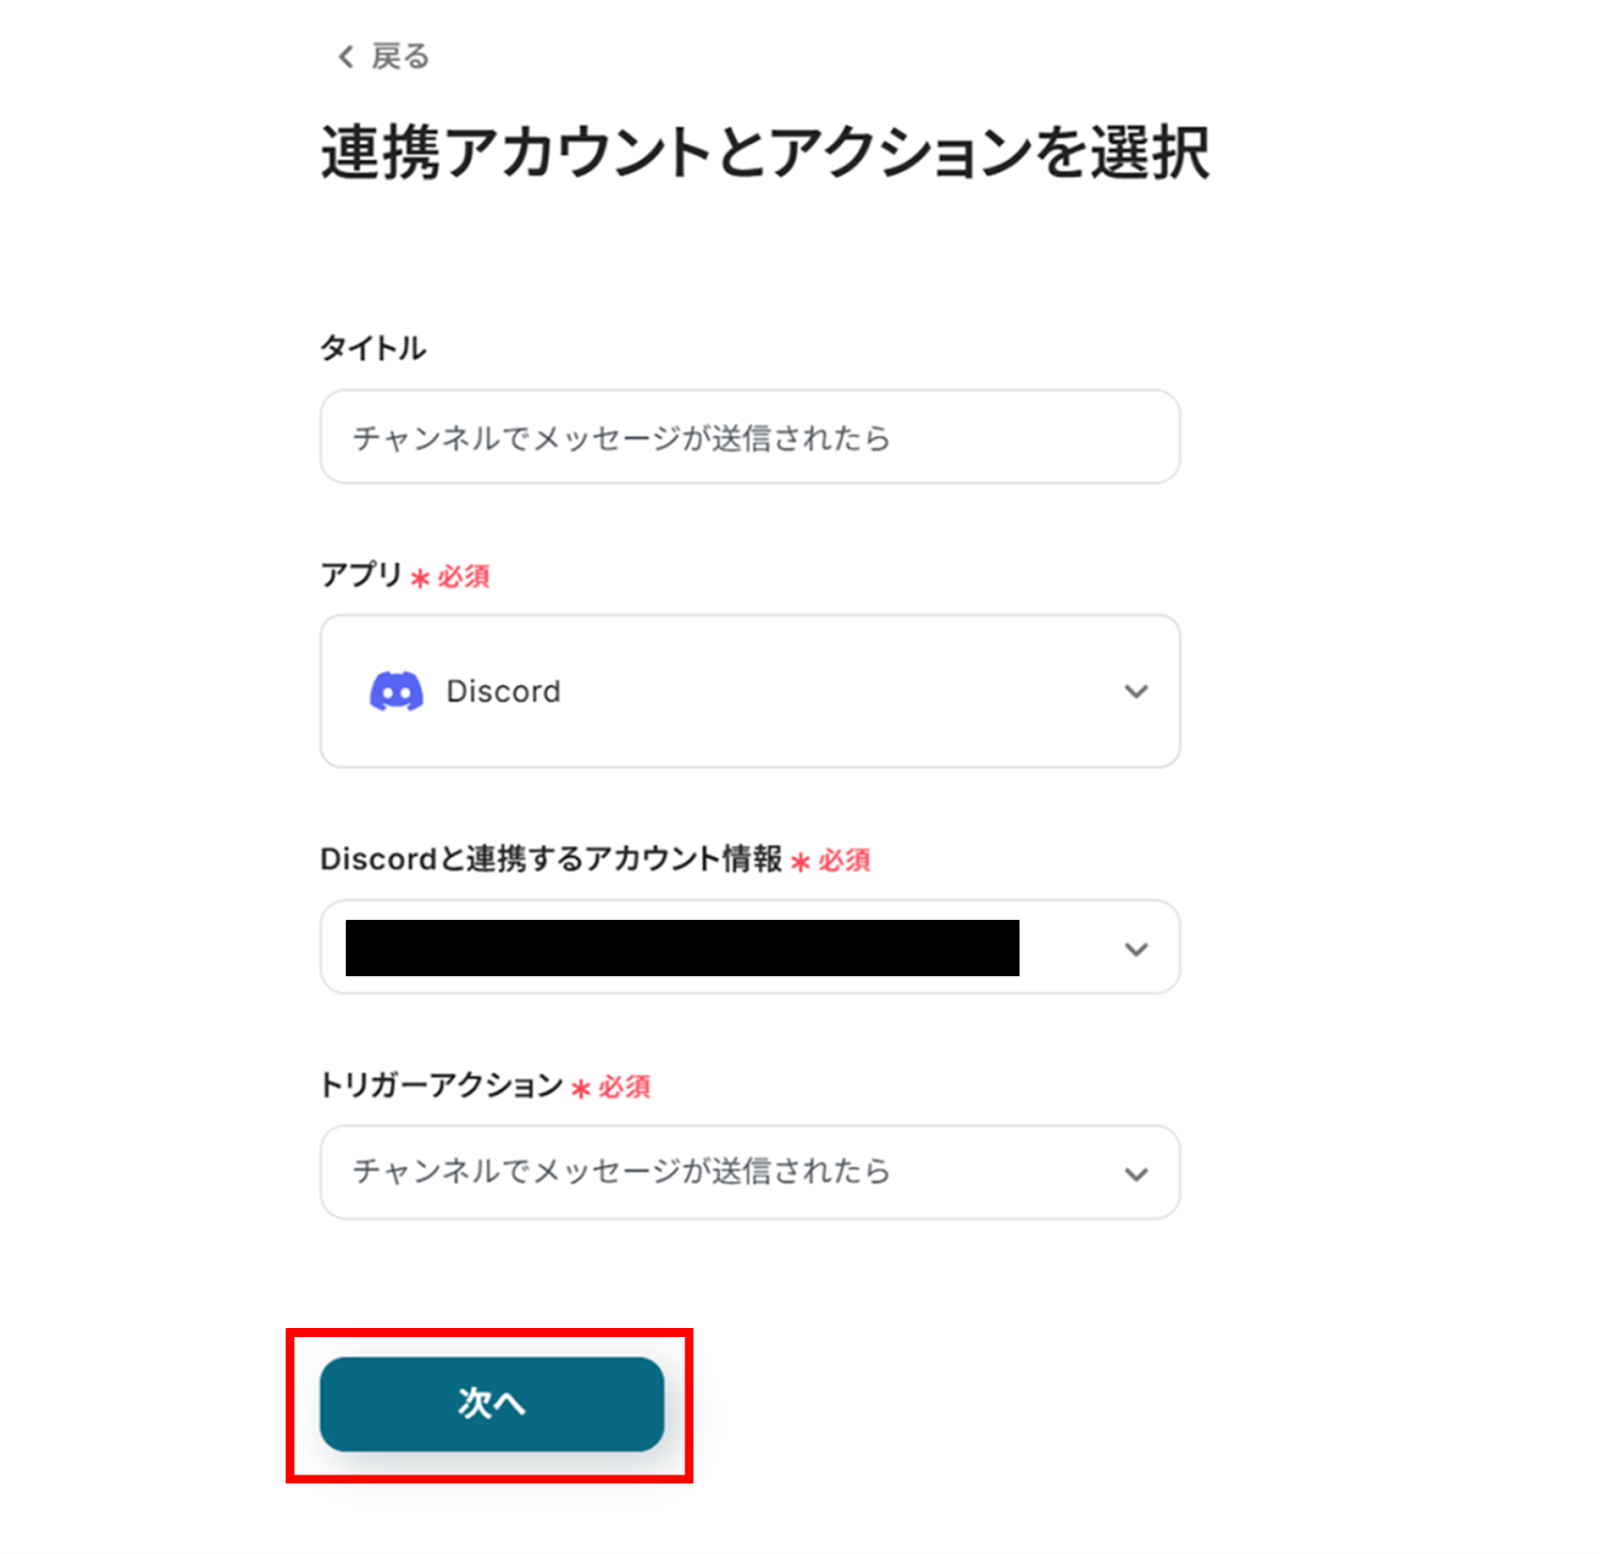
Task: Click the 必須 marker beside アカウント情報
Action: (845, 861)
